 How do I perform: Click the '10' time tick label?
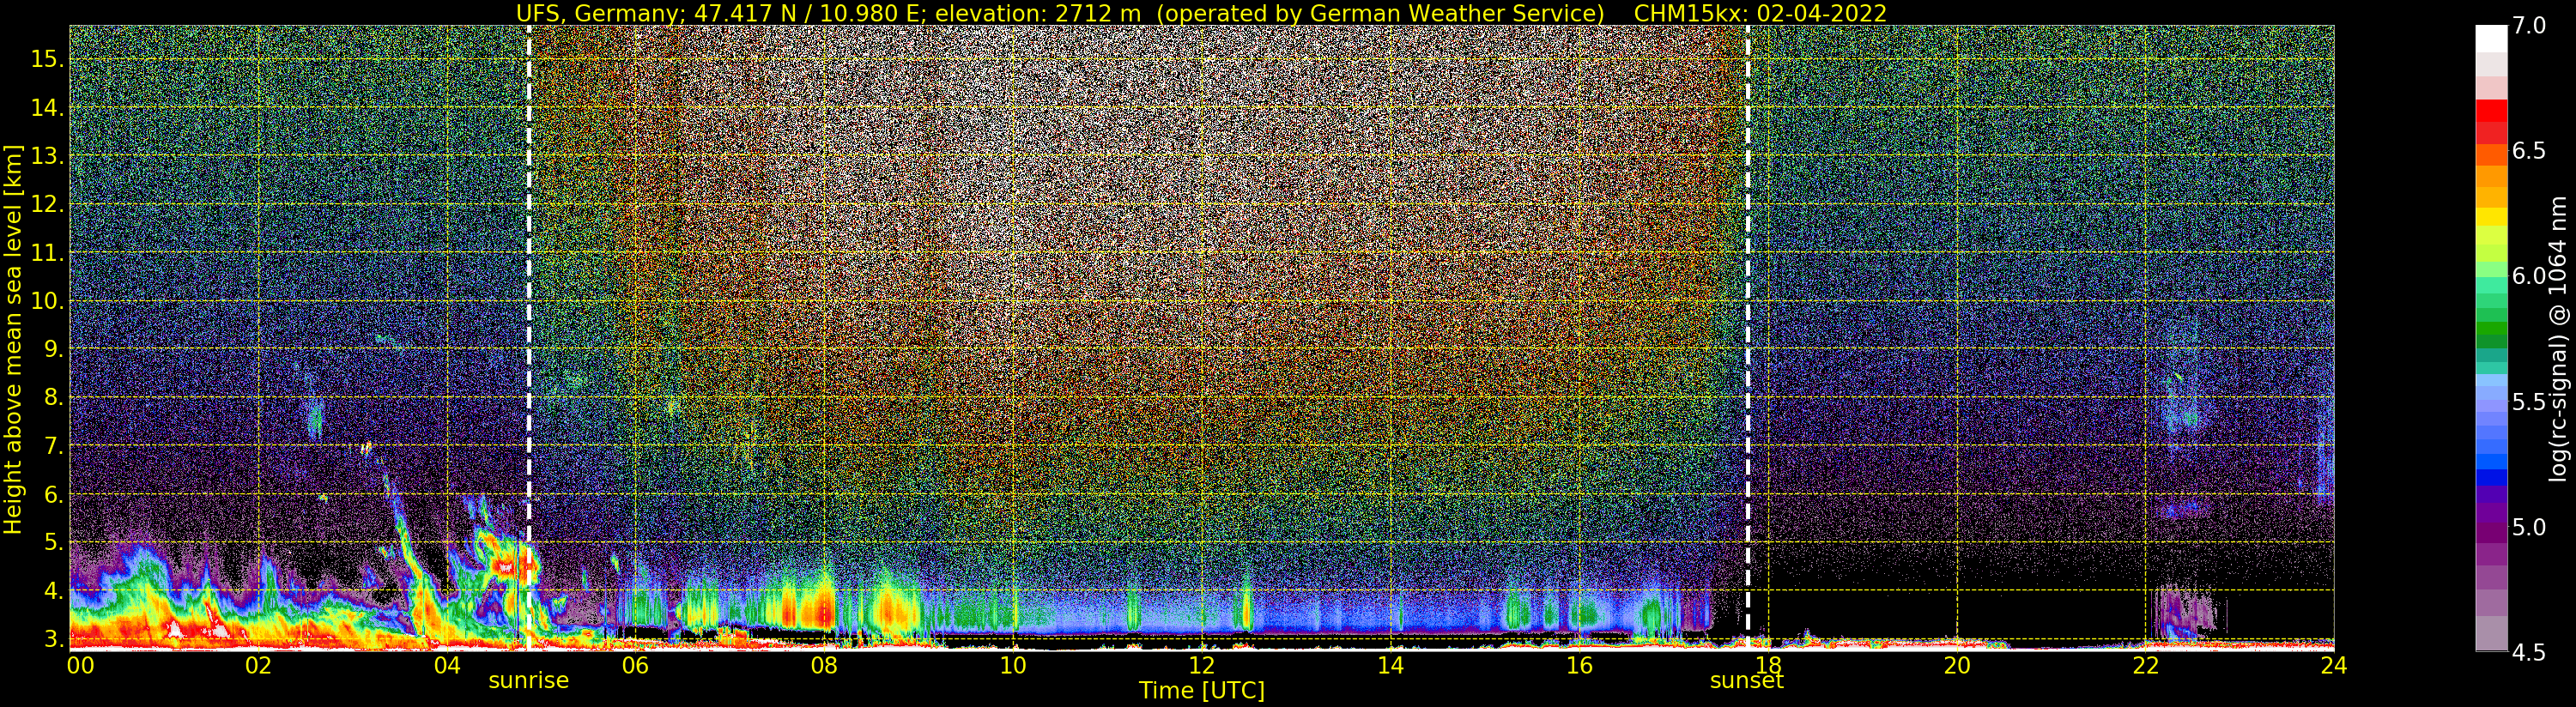tap(1013, 665)
